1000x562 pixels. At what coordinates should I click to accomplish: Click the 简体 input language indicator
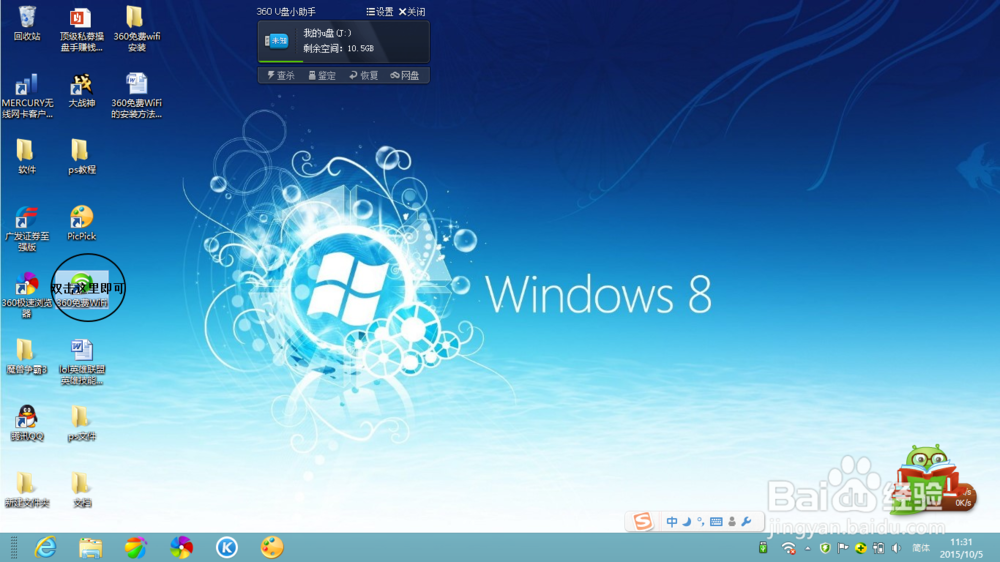click(x=920, y=548)
